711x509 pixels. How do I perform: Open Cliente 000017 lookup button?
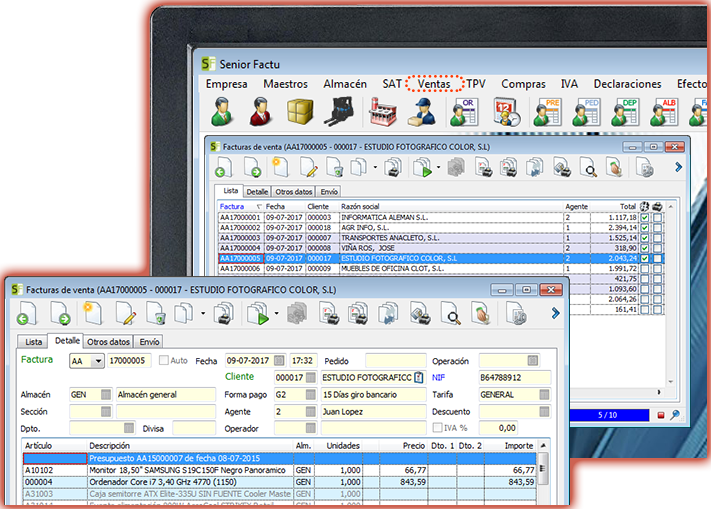(x=311, y=377)
